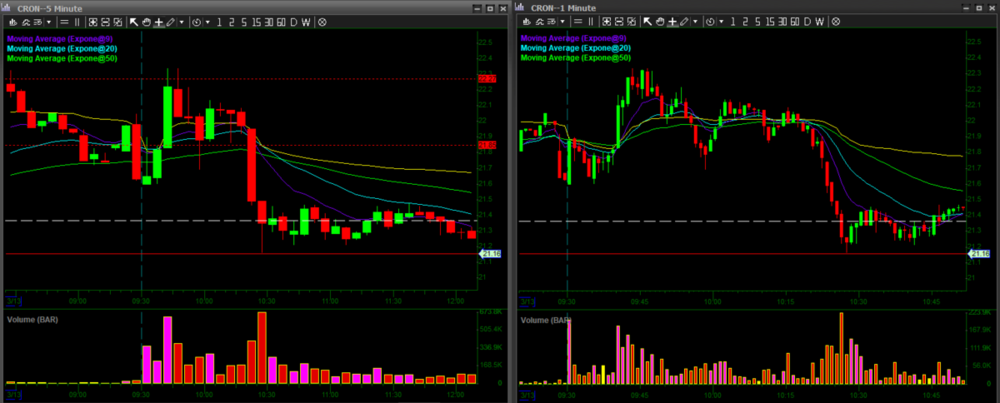The height and width of the screenshot is (403, 1000).
Task: Select the hand pan tool in 5 Minute chart
Action: point(146,21)
